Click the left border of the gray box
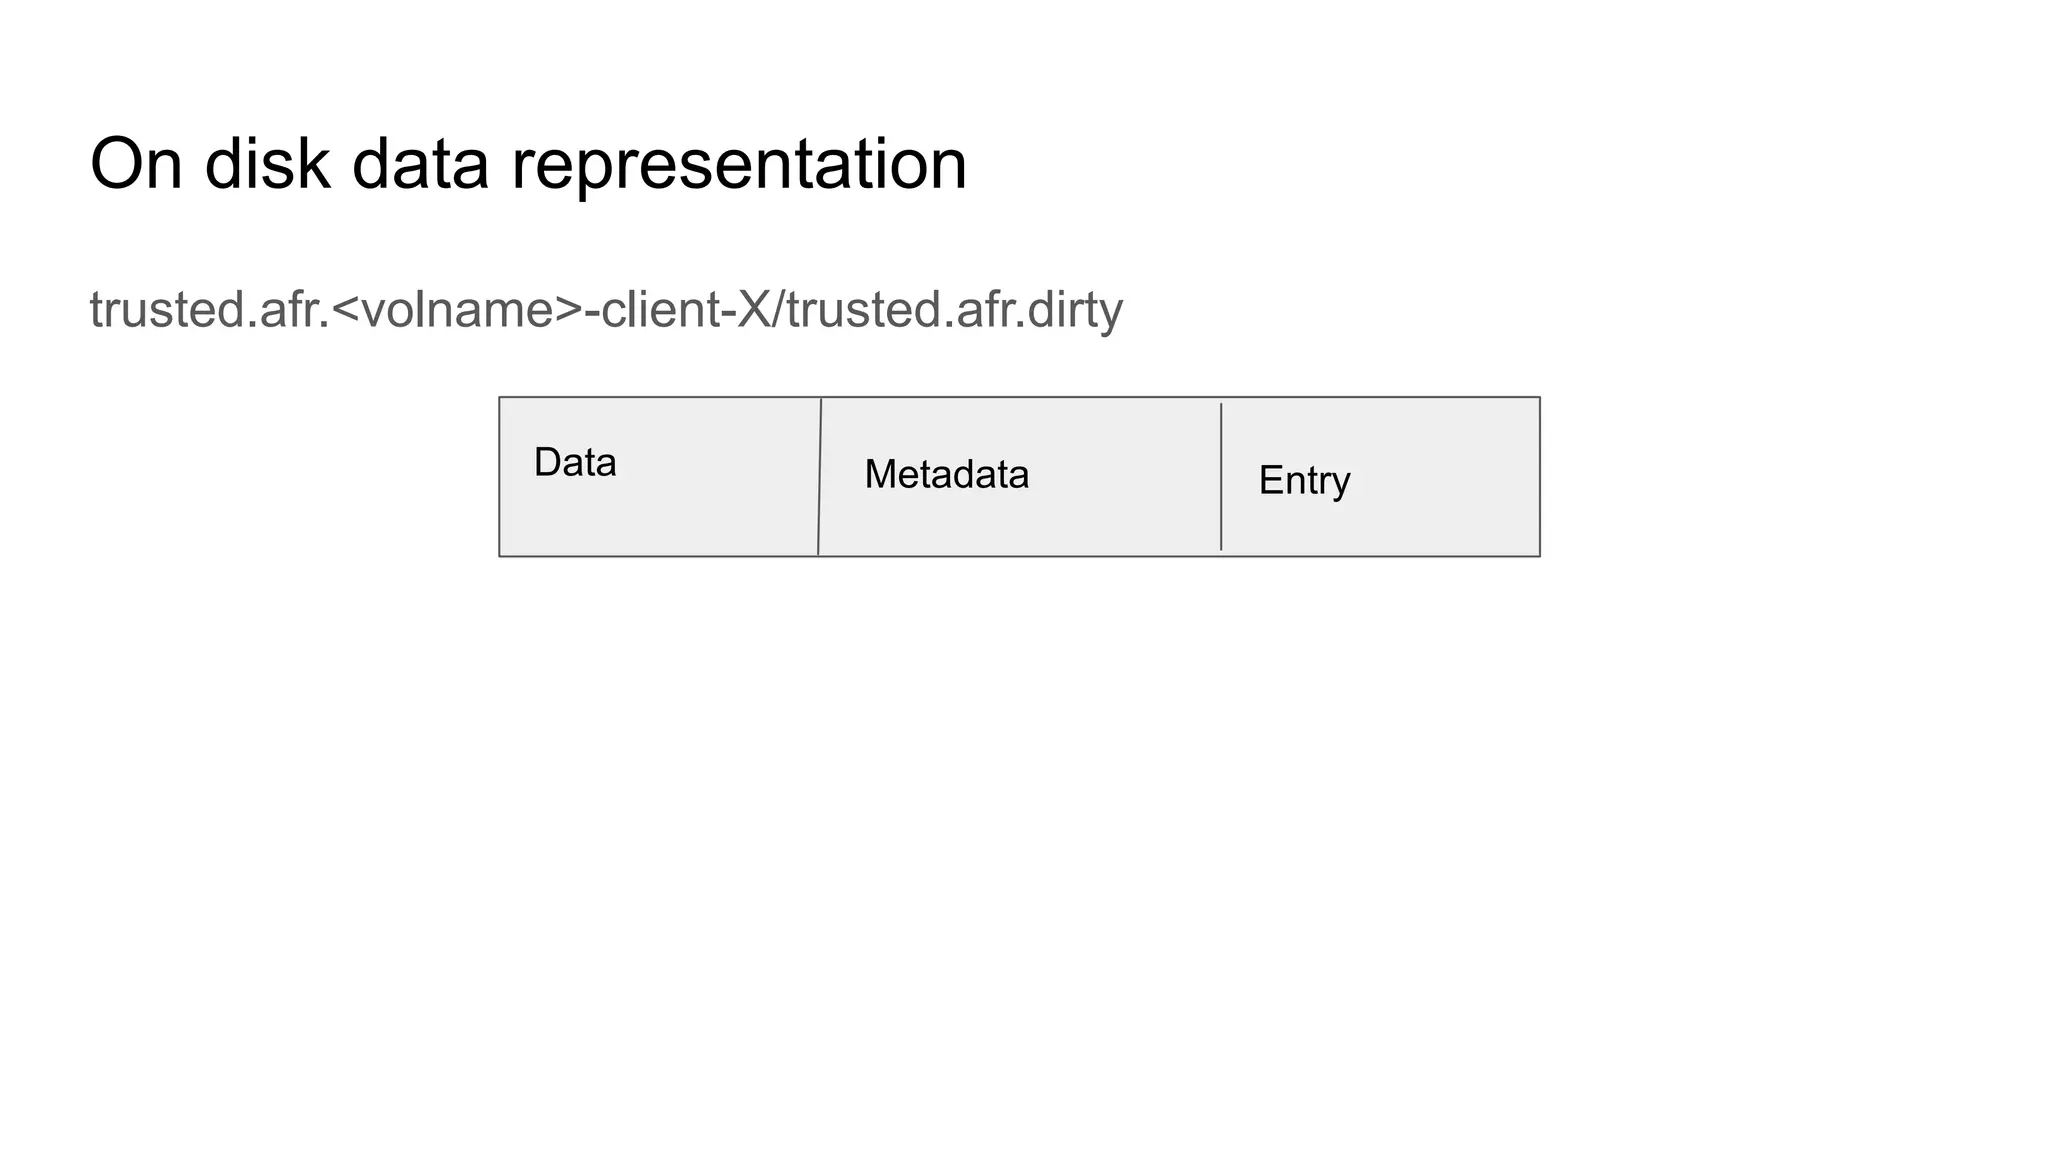The width and height of the screenshot is (2048, 1152). point(499,477)
